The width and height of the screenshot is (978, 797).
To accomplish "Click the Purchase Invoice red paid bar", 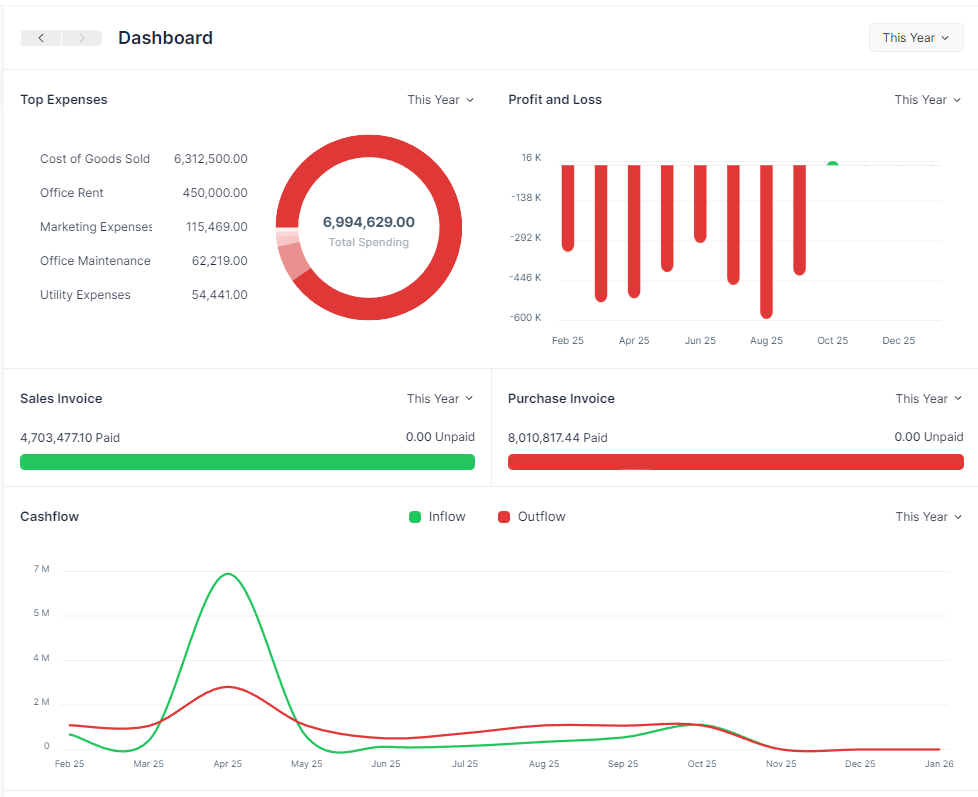I will click(x=735, y=462).
